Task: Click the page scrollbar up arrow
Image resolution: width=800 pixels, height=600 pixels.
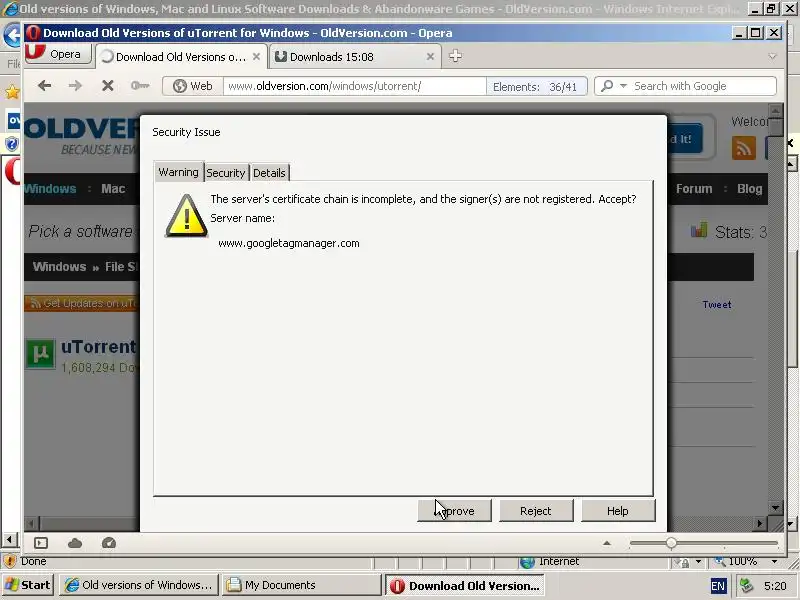Action: (x=776, y=111)
